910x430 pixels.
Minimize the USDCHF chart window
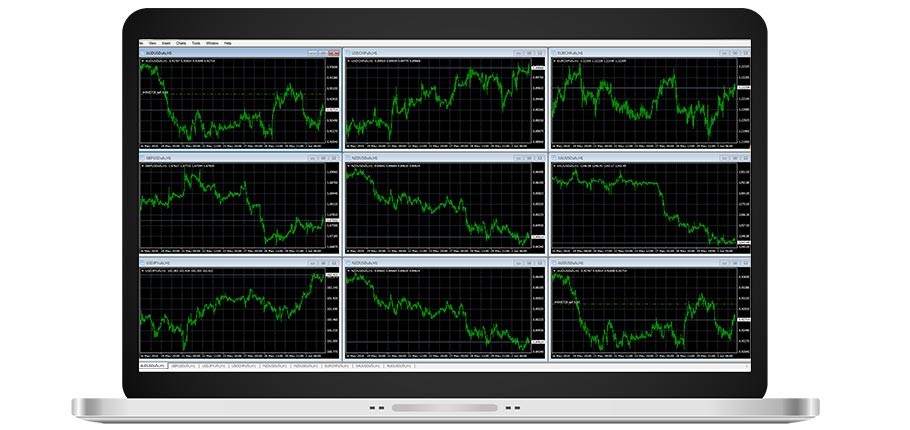pyautogui.click(x=518, y=53)
